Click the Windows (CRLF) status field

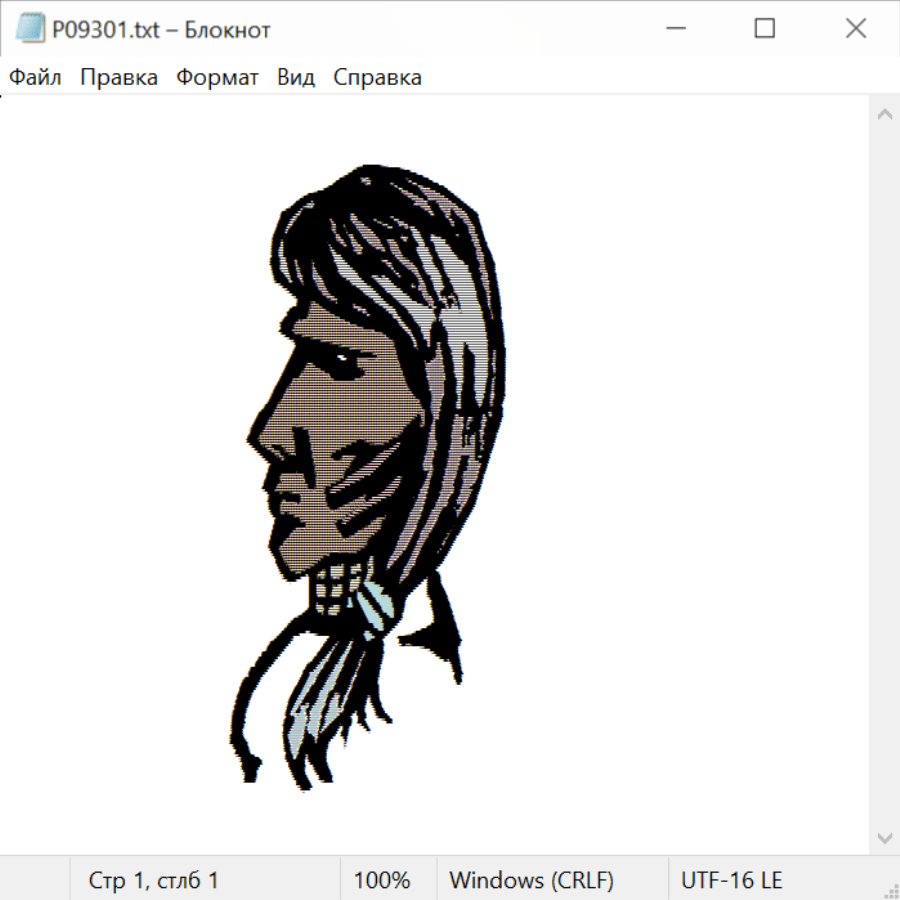(531, 881)
